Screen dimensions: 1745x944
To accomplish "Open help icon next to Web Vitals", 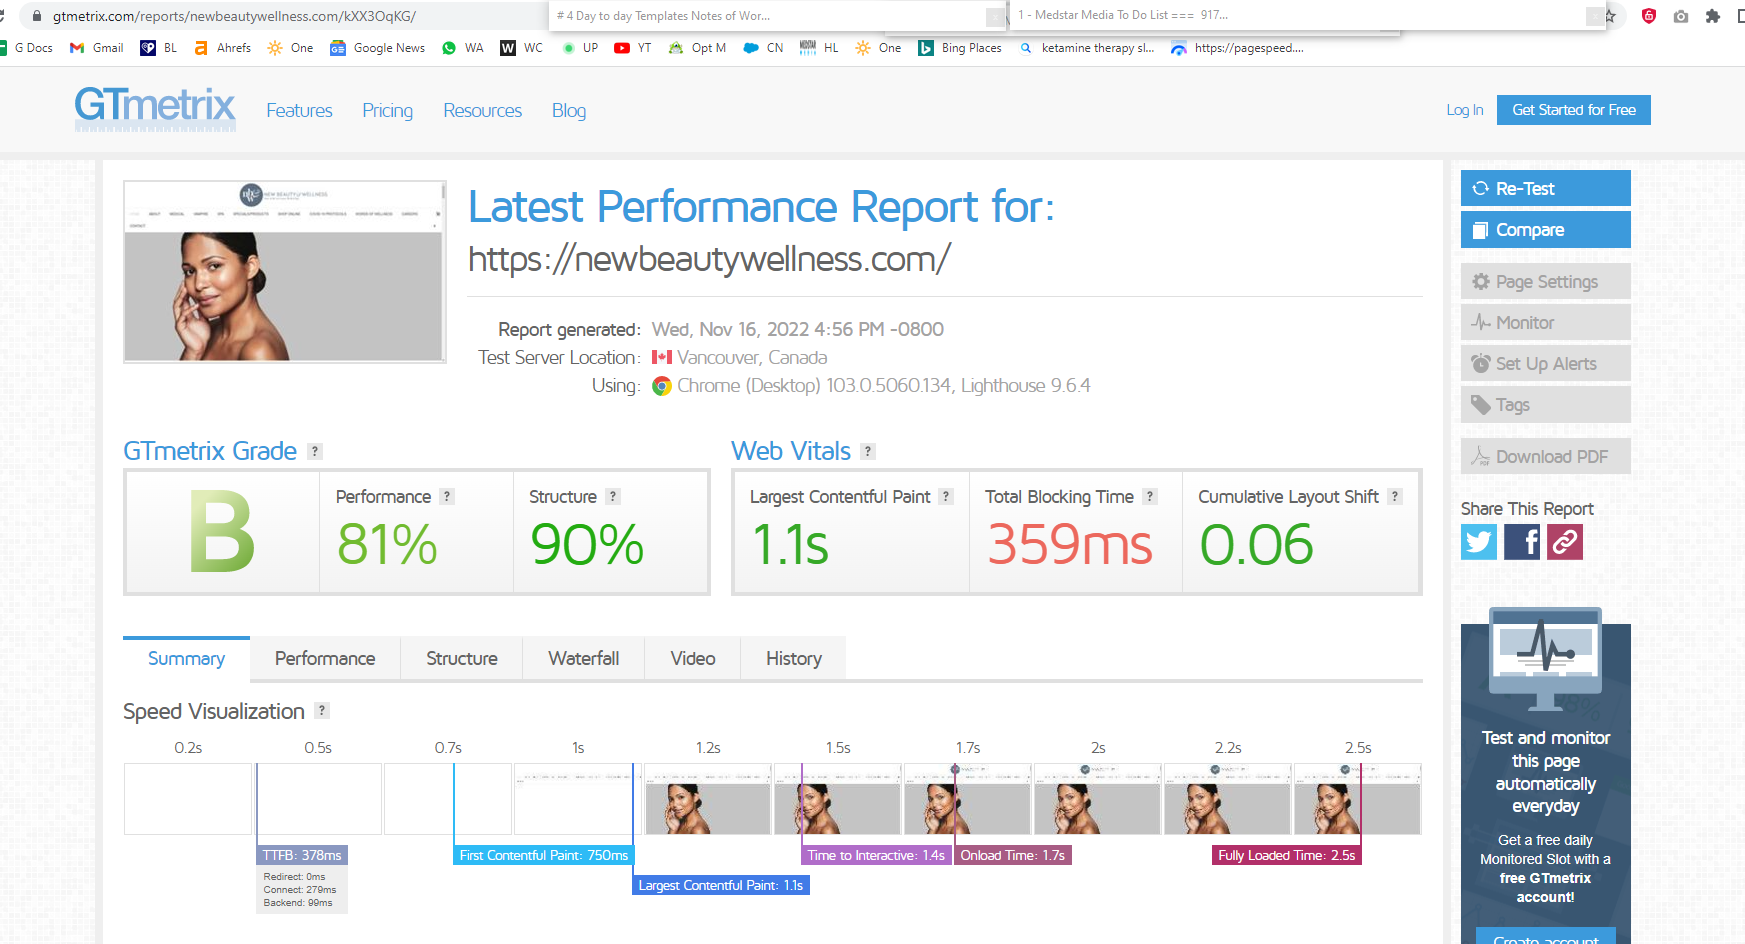I will (868, 451).
